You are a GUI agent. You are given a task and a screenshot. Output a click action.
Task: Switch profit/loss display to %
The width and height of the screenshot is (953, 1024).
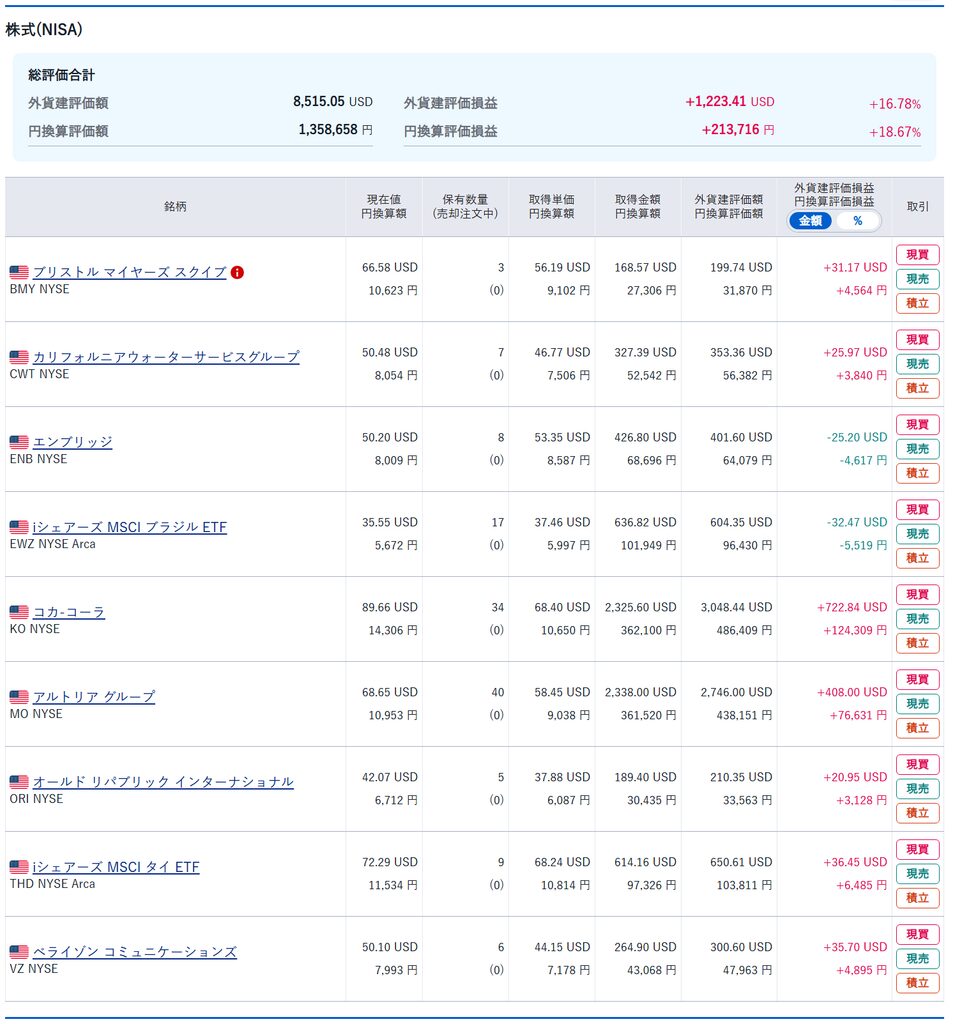point(857,221)
